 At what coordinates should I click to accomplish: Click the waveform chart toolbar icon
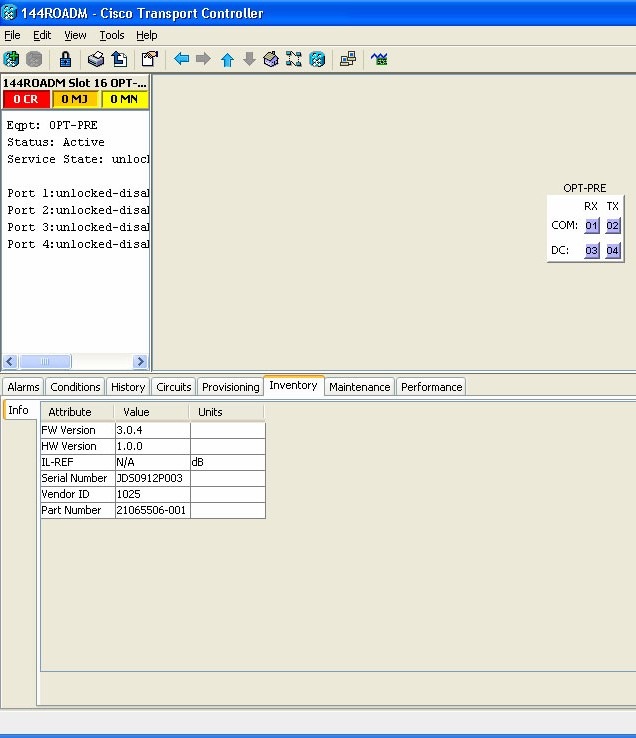(379, 59)
